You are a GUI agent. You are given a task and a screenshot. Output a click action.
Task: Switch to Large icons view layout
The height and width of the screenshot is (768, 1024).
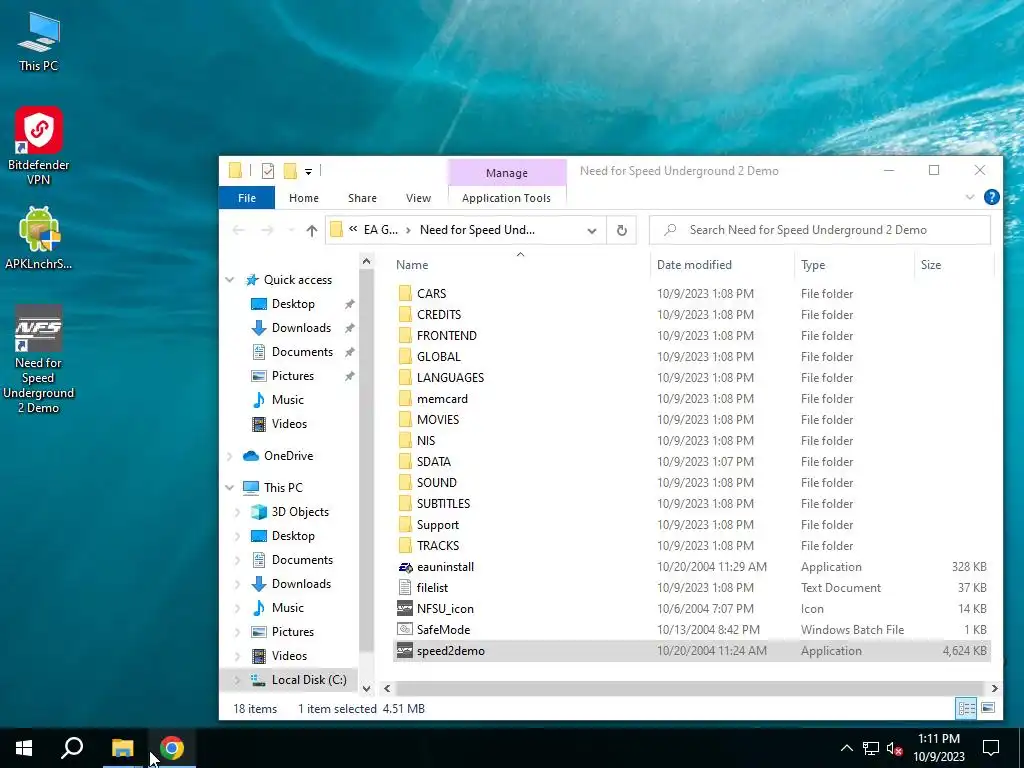click(988, 708)
